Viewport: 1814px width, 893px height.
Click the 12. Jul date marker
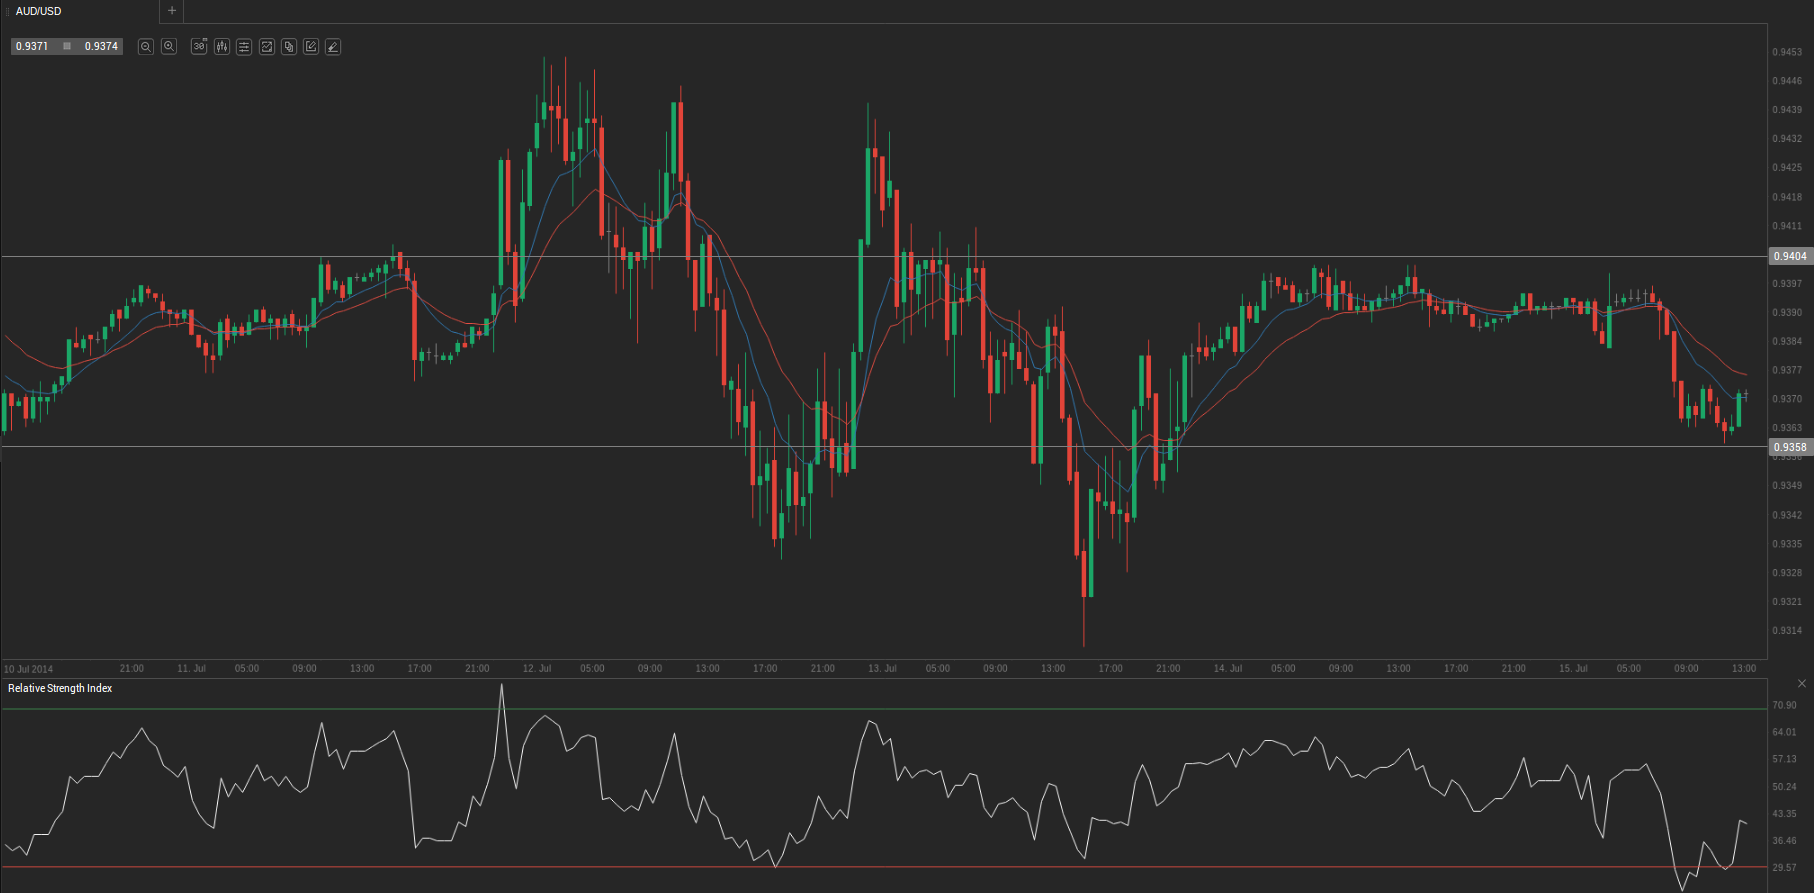537,668
